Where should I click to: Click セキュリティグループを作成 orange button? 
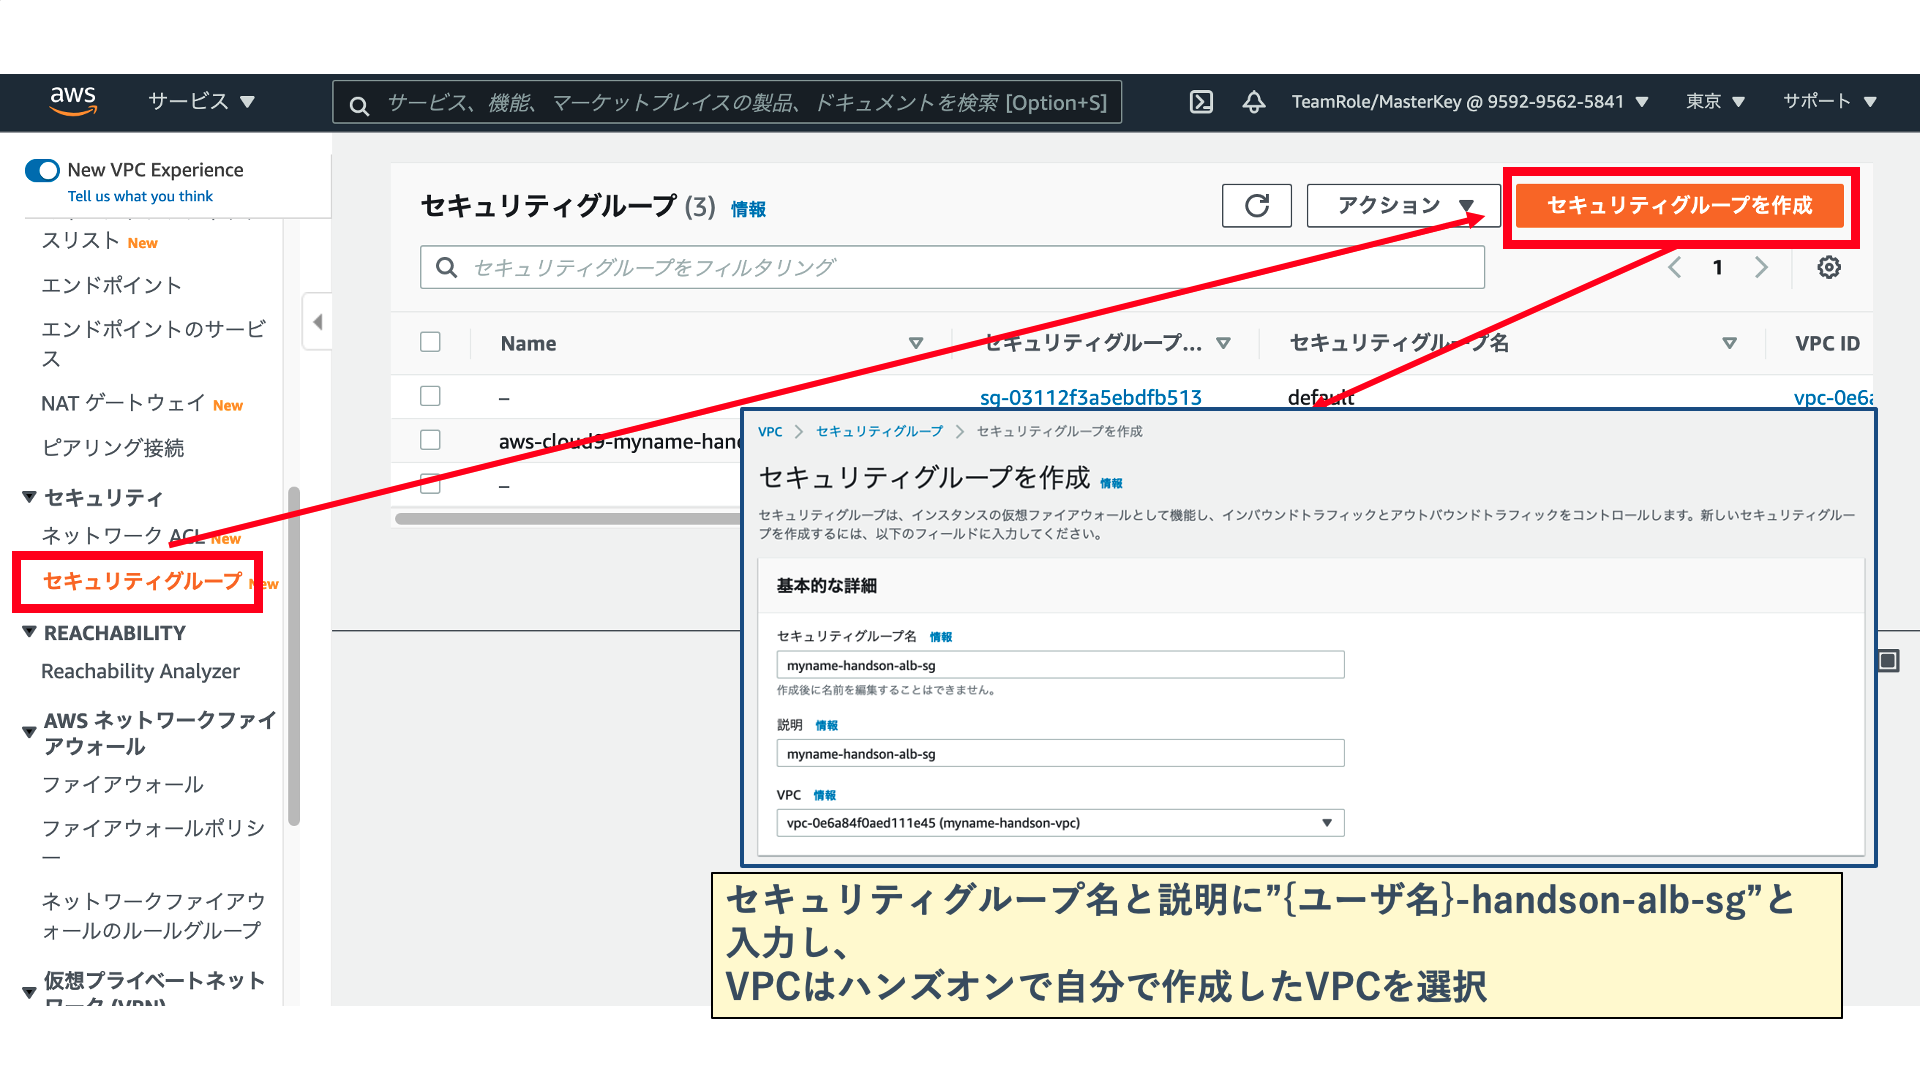coord(1679,206)
